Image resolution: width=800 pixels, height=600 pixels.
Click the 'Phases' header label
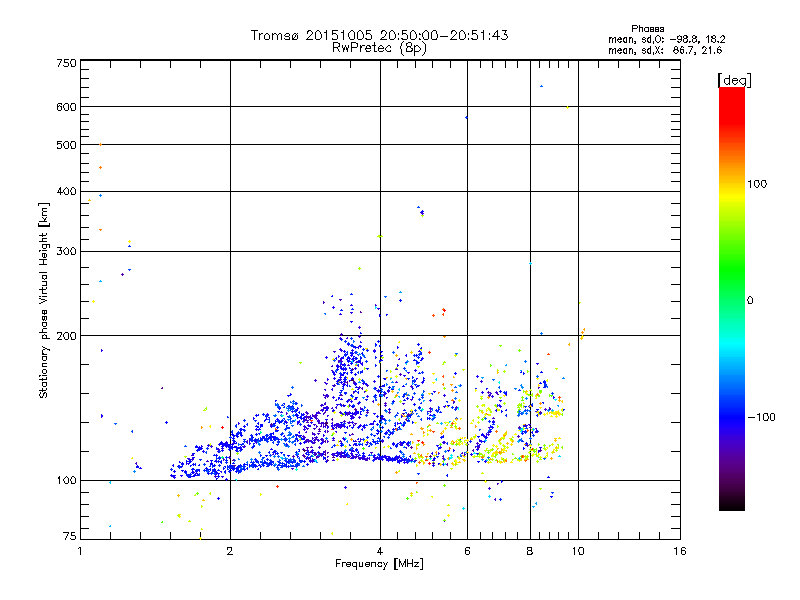point(647,29)
